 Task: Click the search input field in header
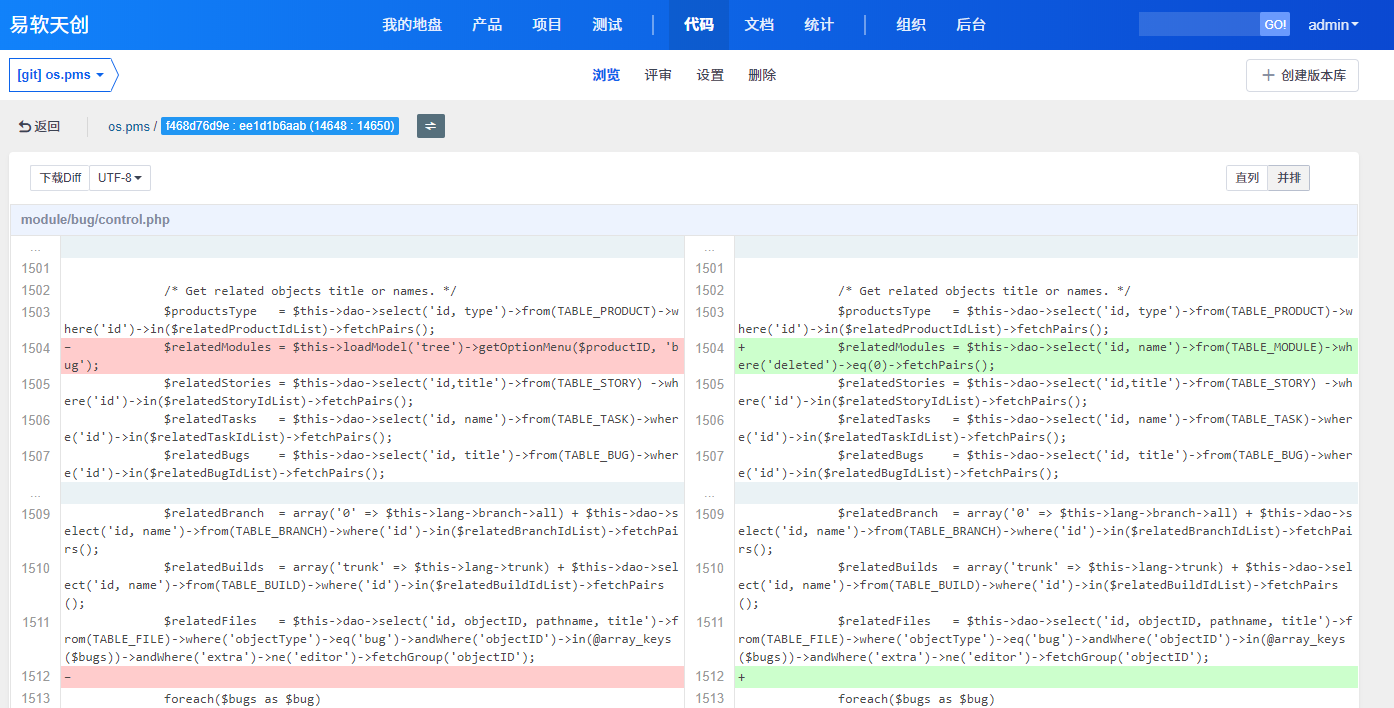point(1199,25)
